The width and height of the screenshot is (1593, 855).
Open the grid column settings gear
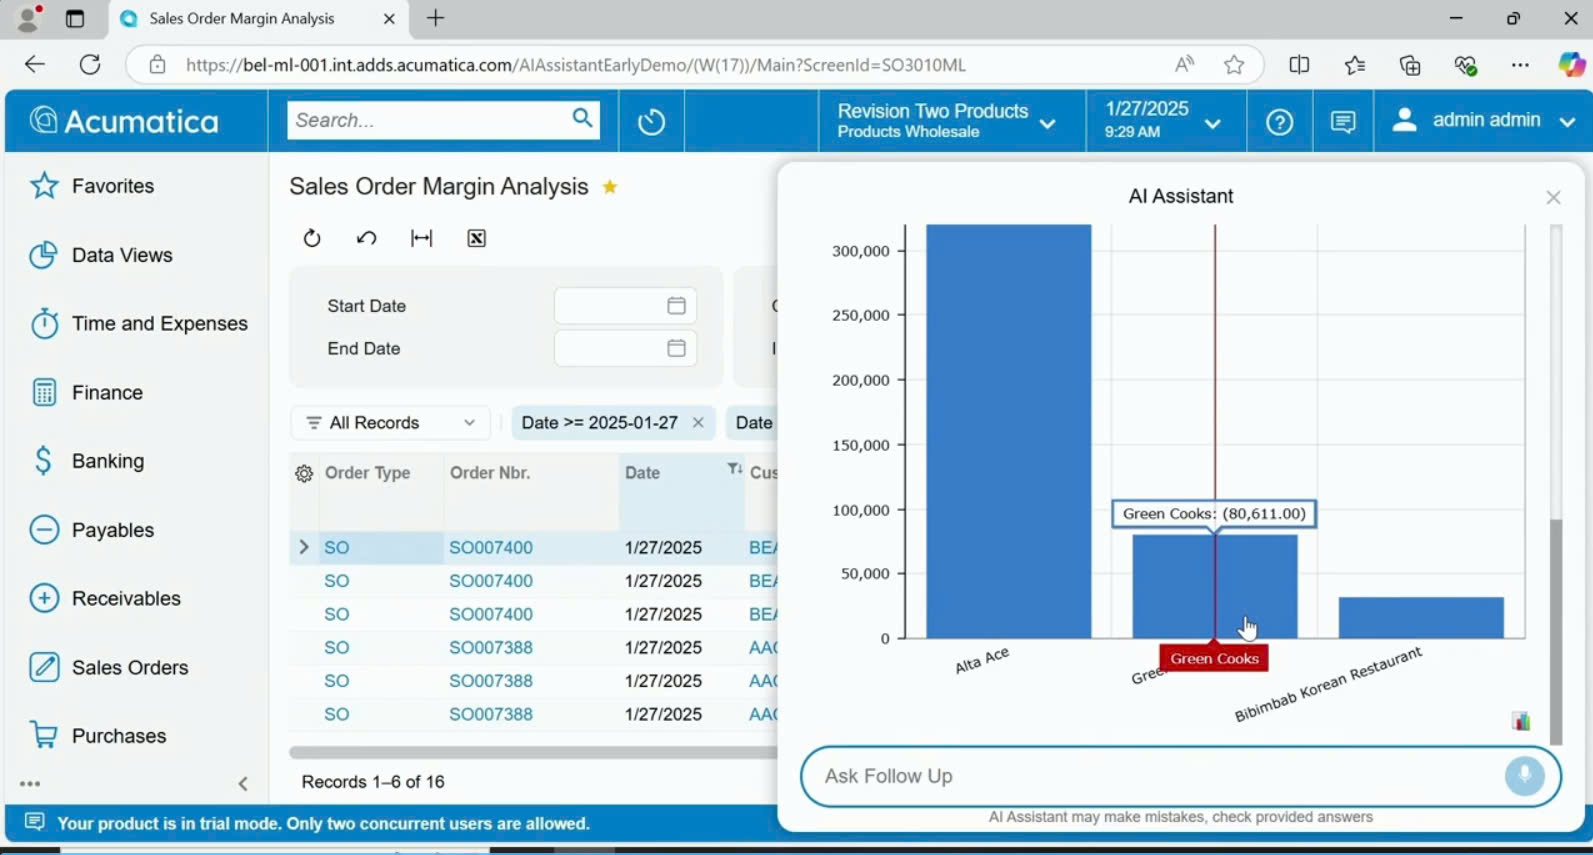[x=304, y=473]
